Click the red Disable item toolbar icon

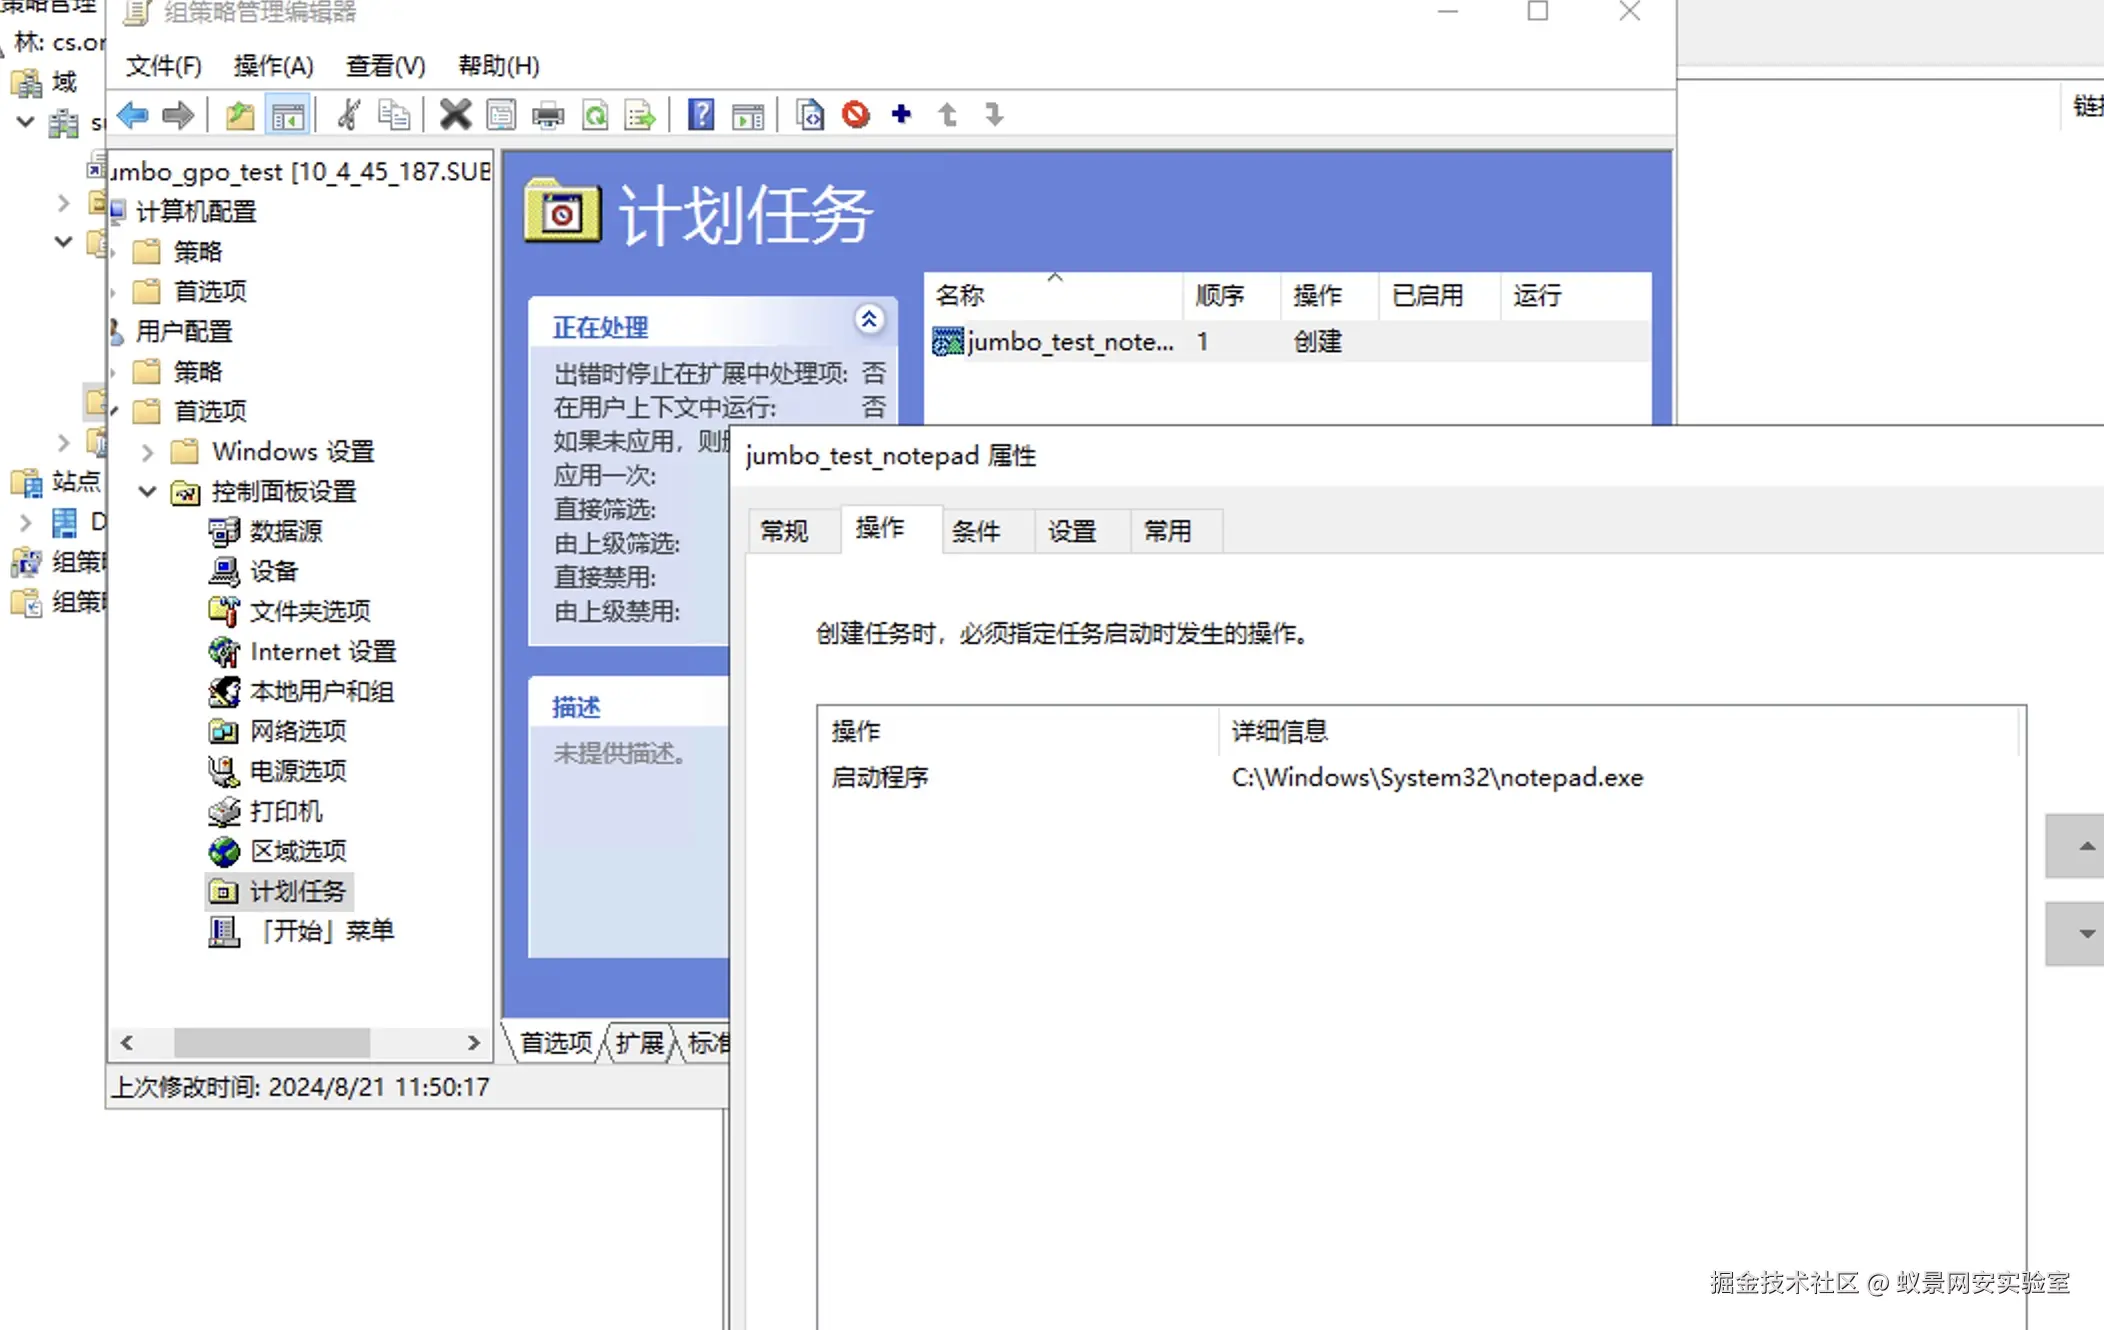click(856, 115)
